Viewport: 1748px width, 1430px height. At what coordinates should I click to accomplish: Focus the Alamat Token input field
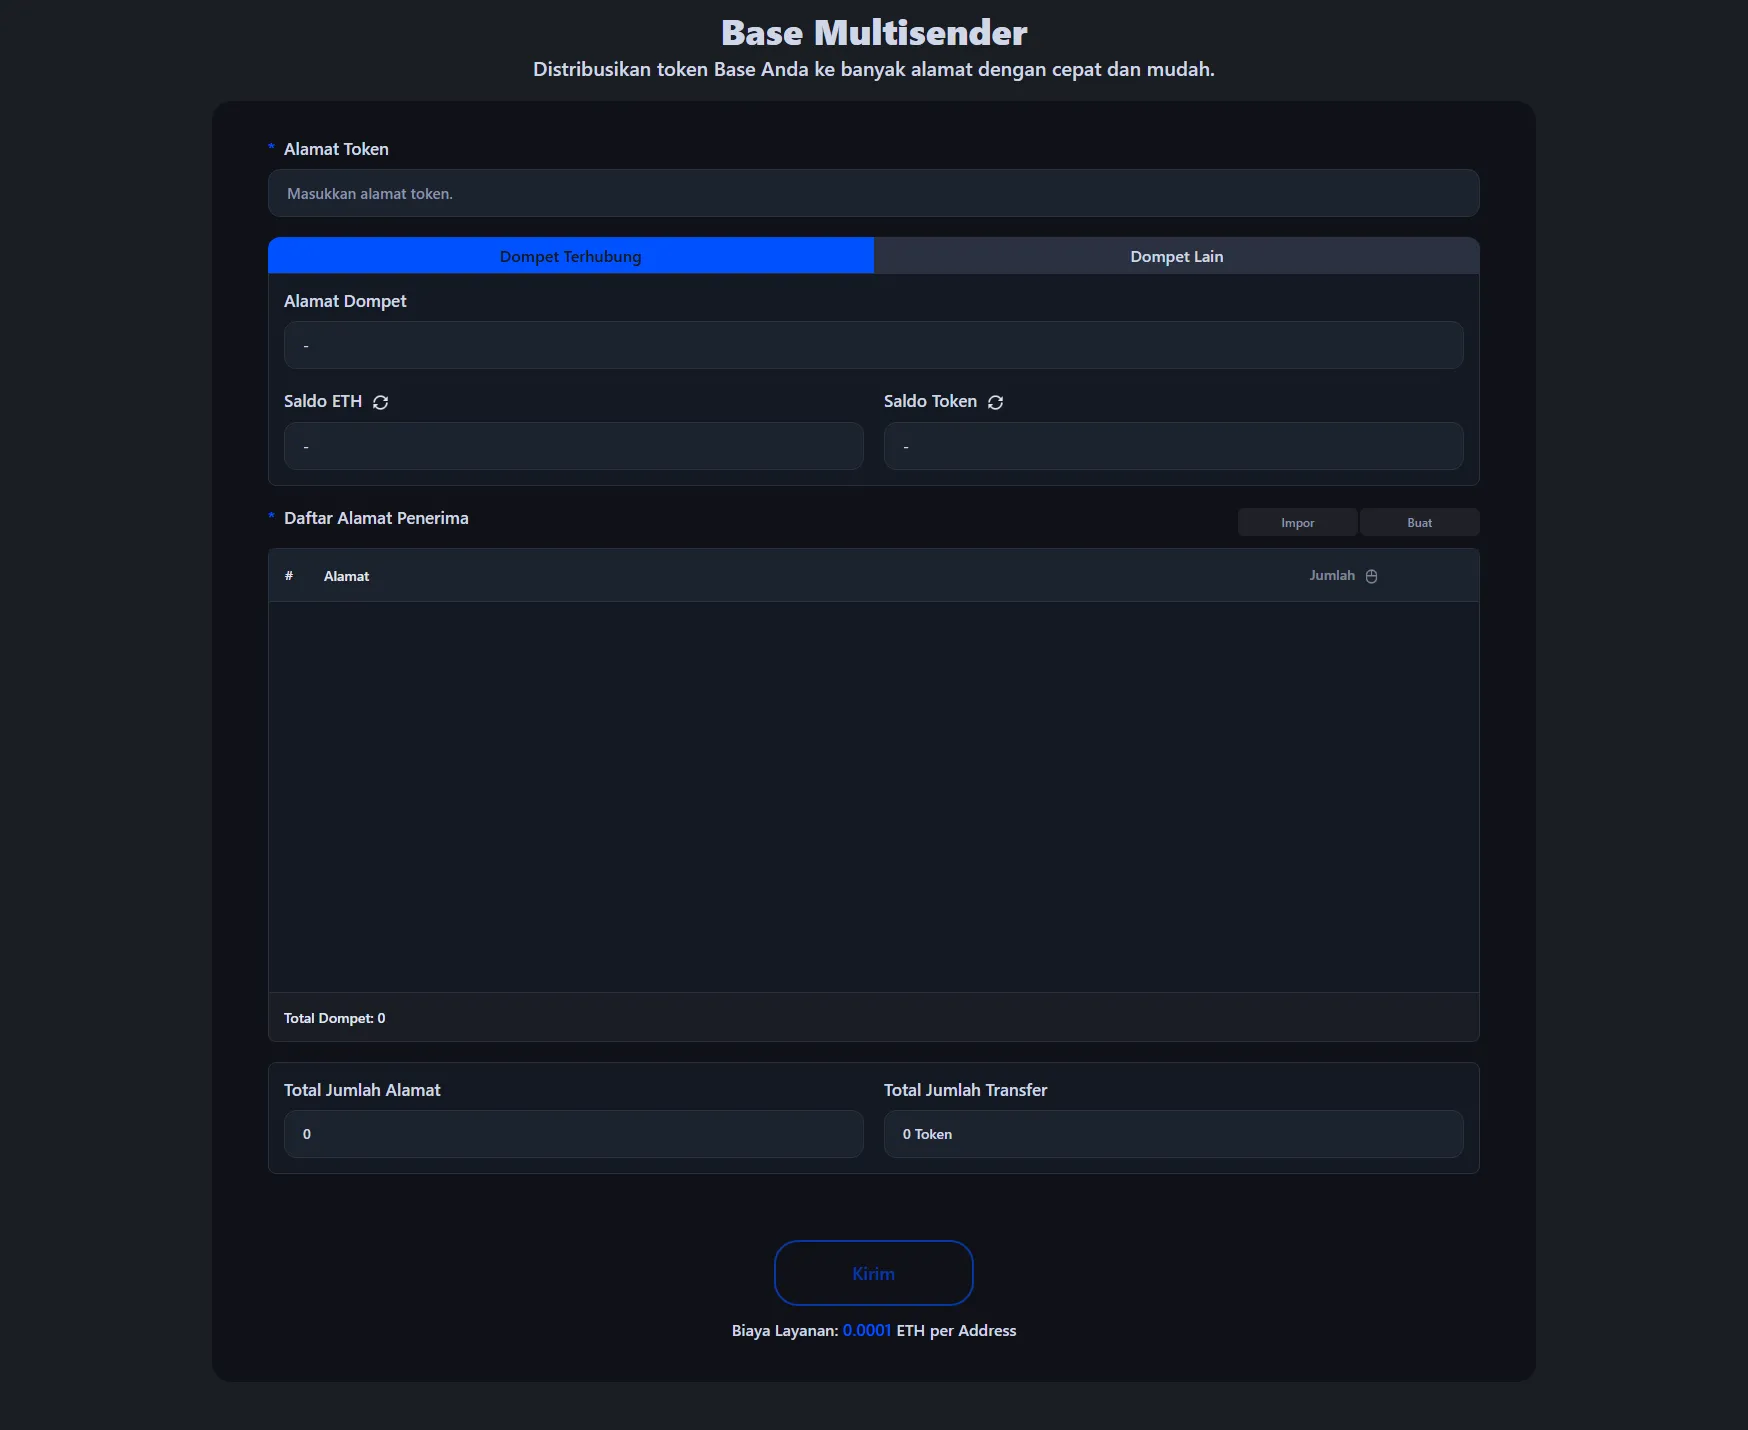point(873,193)
